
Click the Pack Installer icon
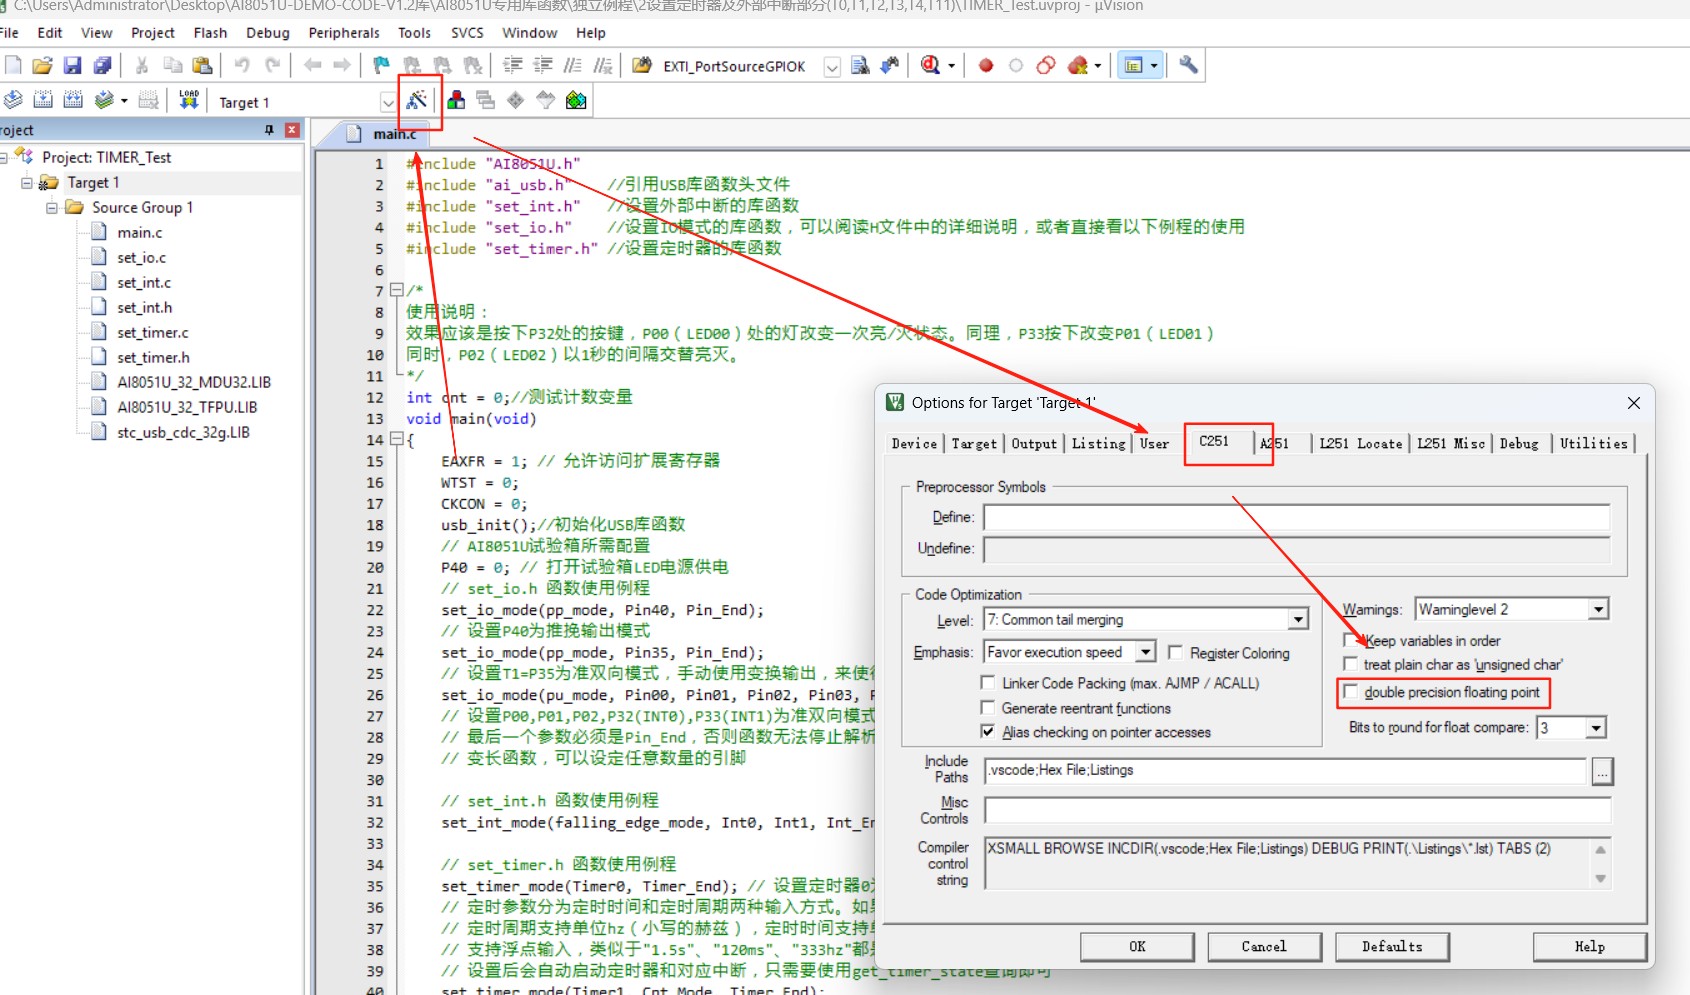576,100
